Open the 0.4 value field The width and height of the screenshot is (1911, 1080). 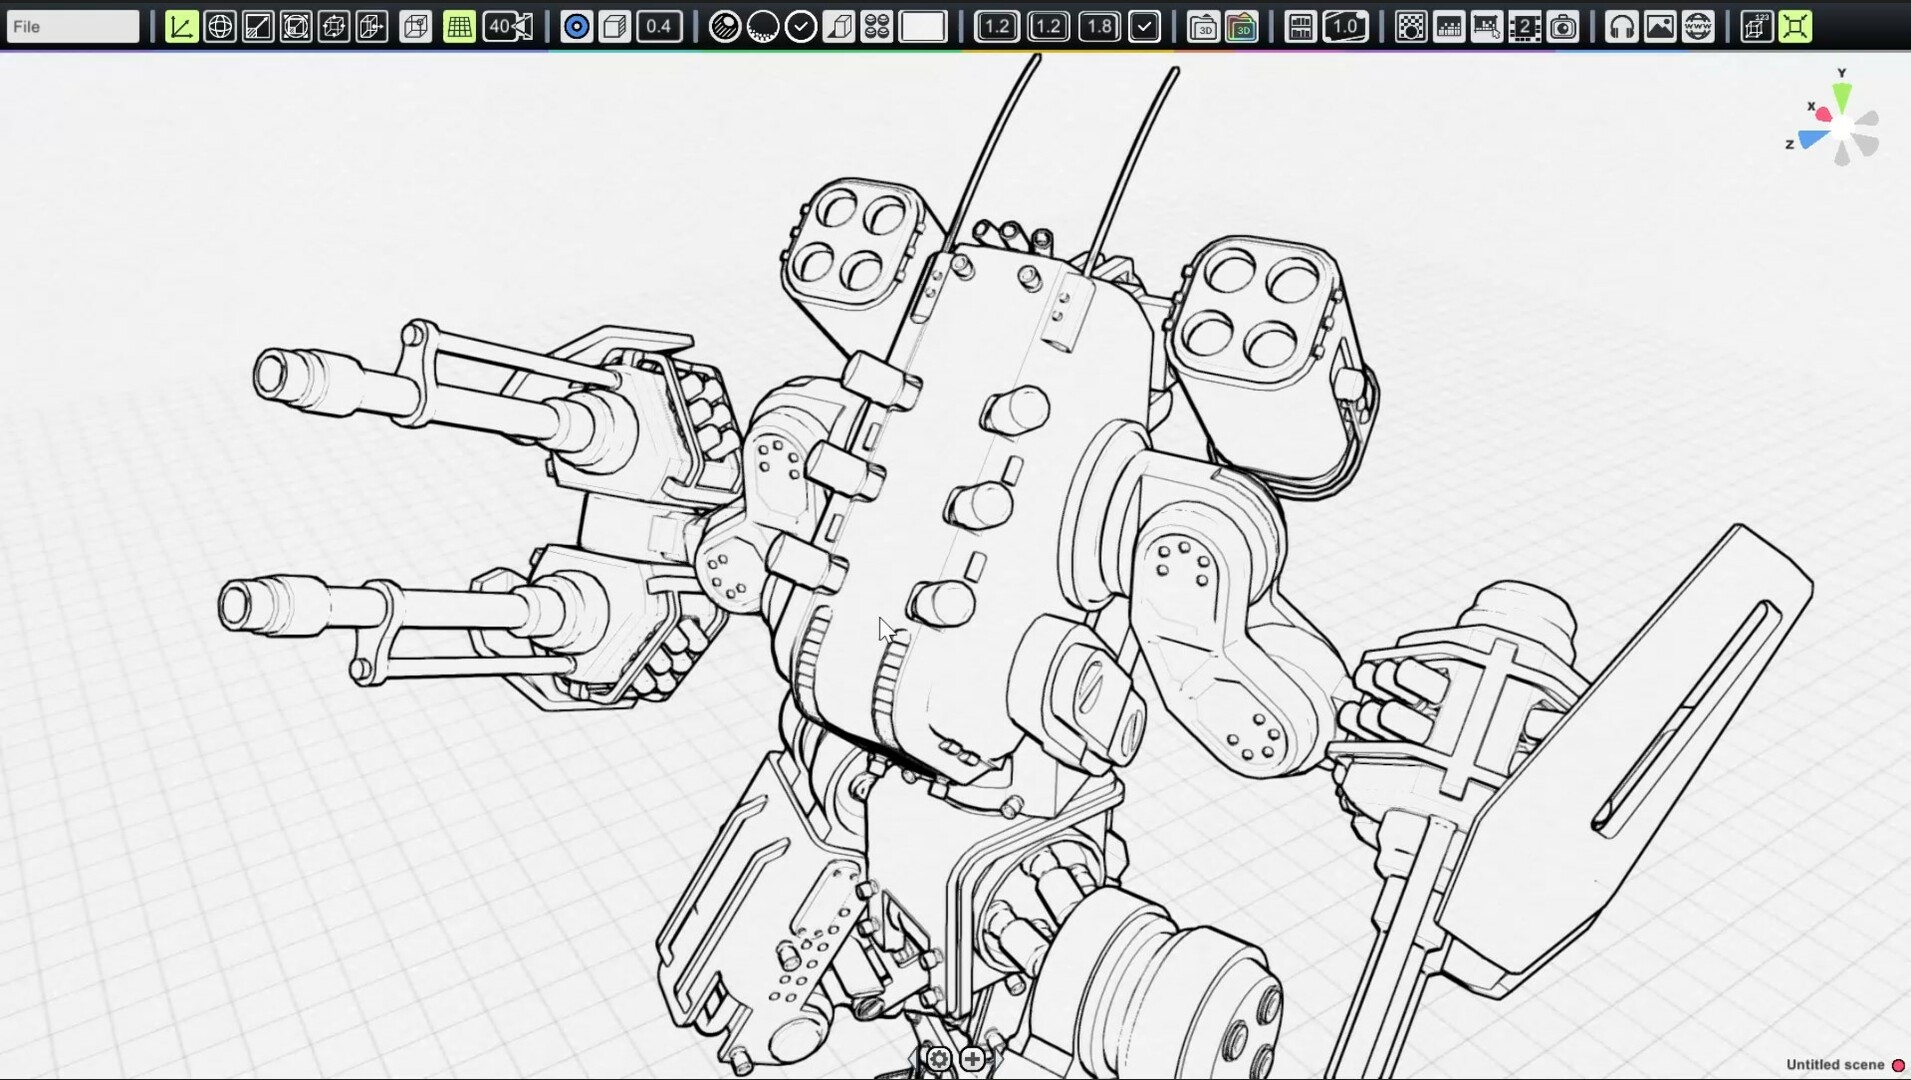pos(658,27)
